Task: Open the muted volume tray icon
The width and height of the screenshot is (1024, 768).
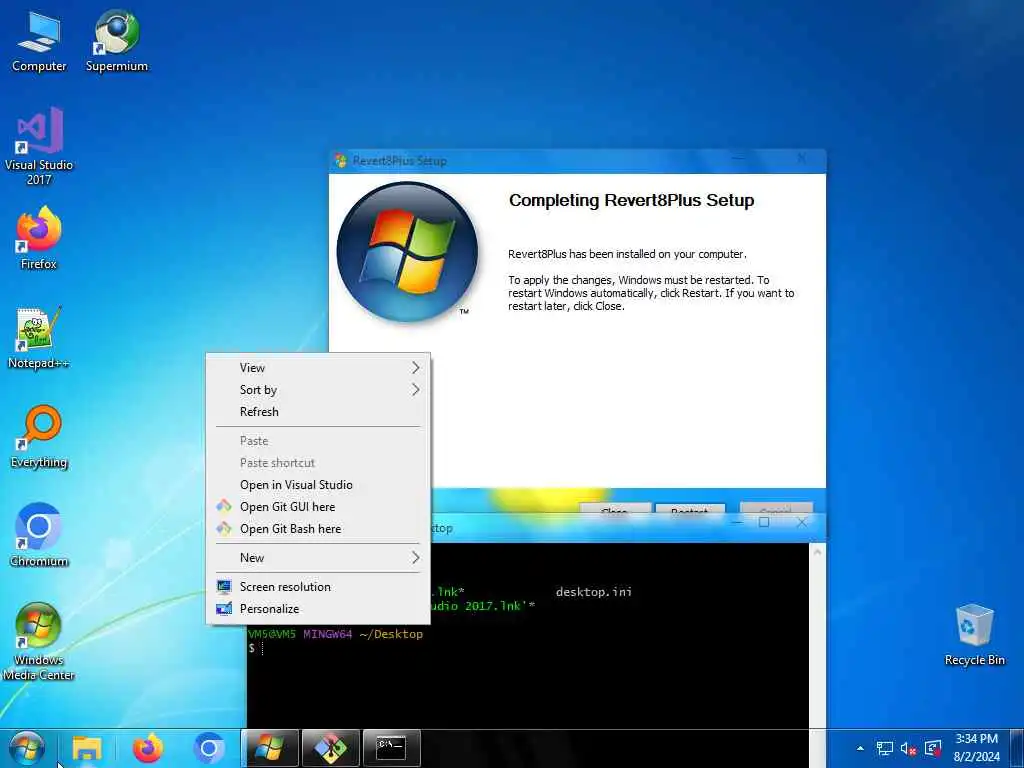Action: pos(908,748)
